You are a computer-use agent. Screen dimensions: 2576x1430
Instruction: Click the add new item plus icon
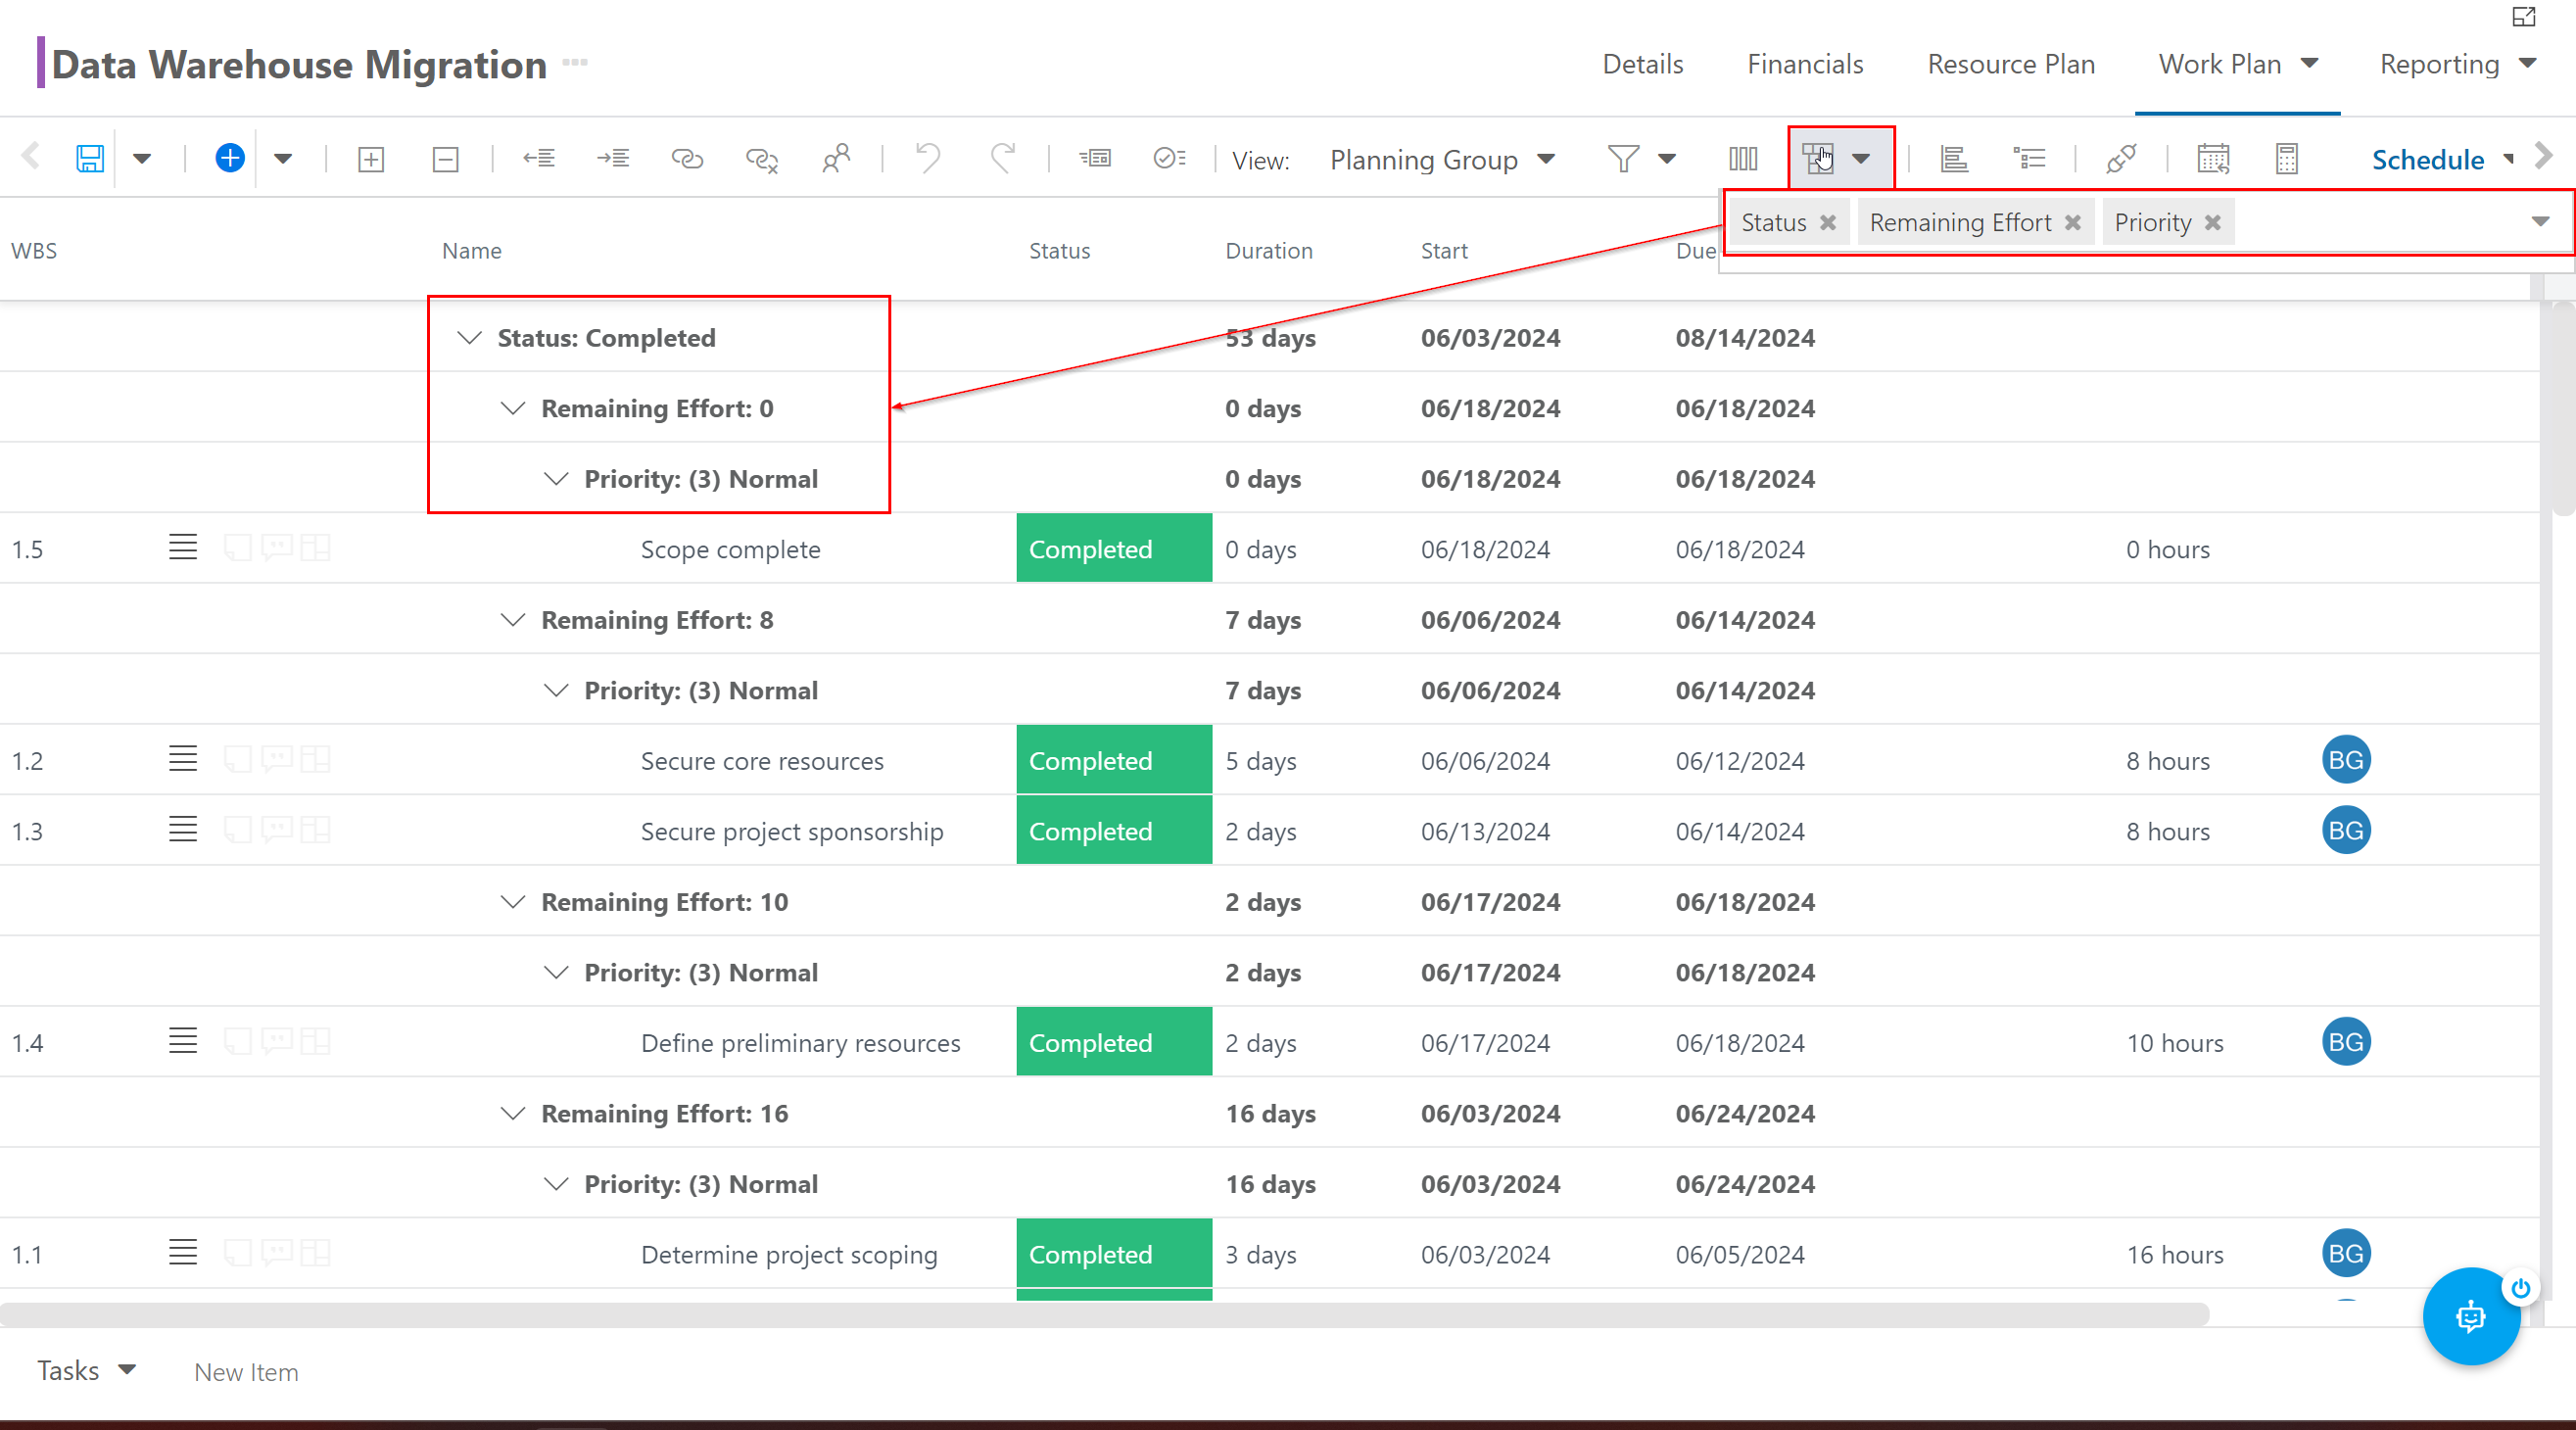coord(229,159)
